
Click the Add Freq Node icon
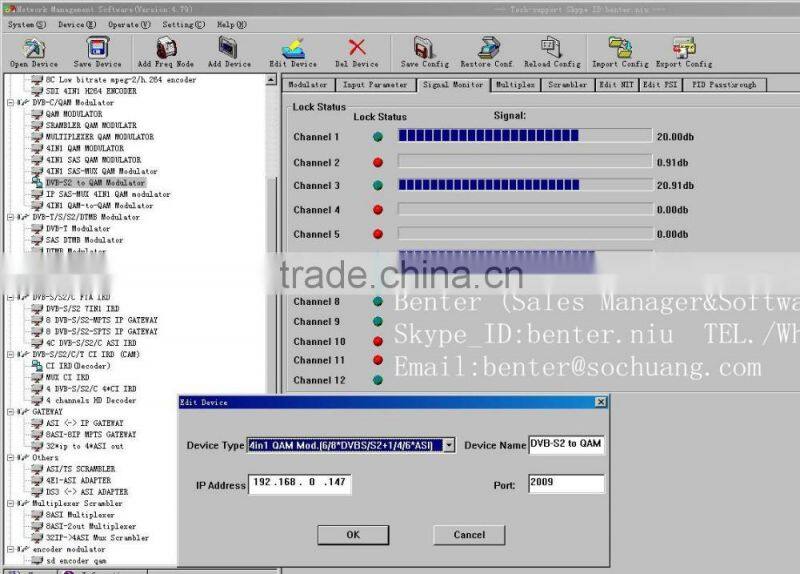(166, 48)
